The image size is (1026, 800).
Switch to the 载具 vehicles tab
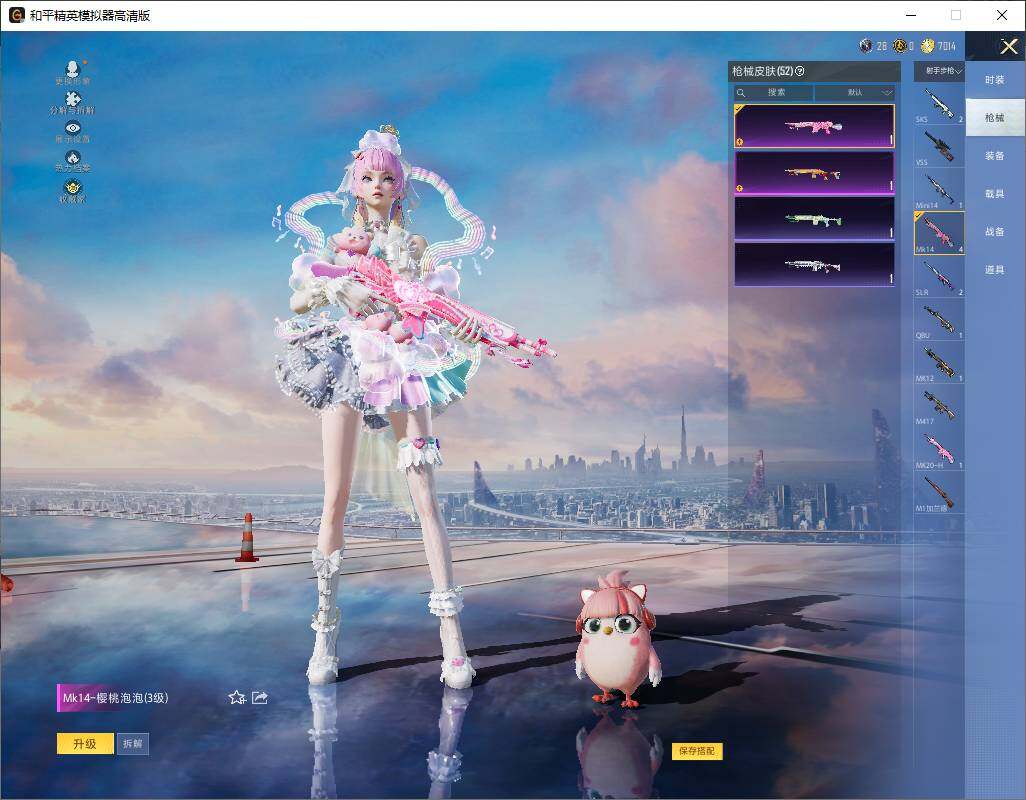(995, 194)
